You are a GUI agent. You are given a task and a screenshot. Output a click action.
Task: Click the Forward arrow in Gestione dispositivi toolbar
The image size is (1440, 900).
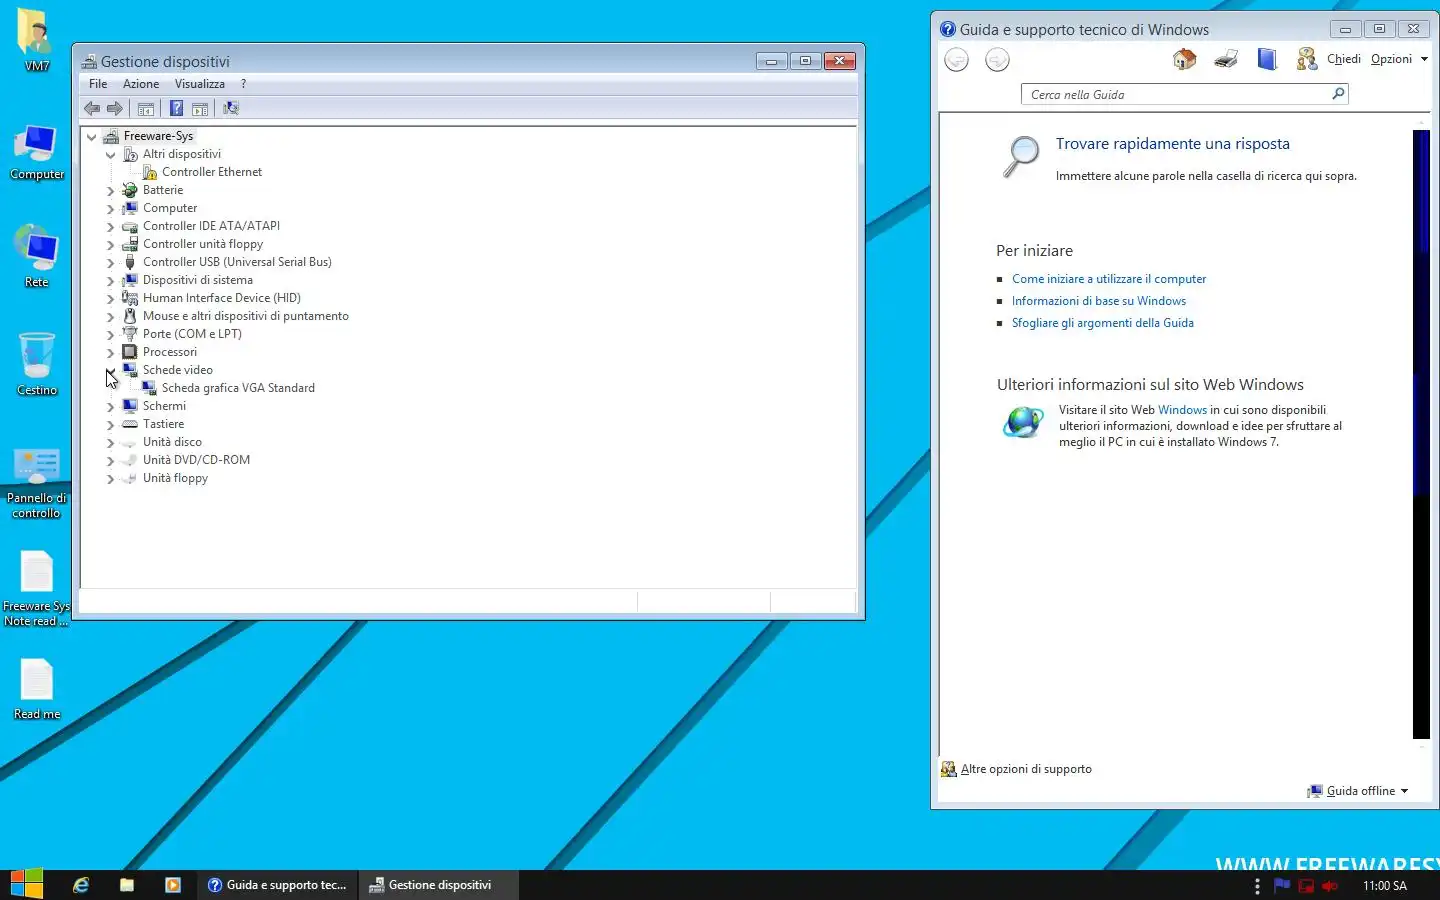point(115,108)
